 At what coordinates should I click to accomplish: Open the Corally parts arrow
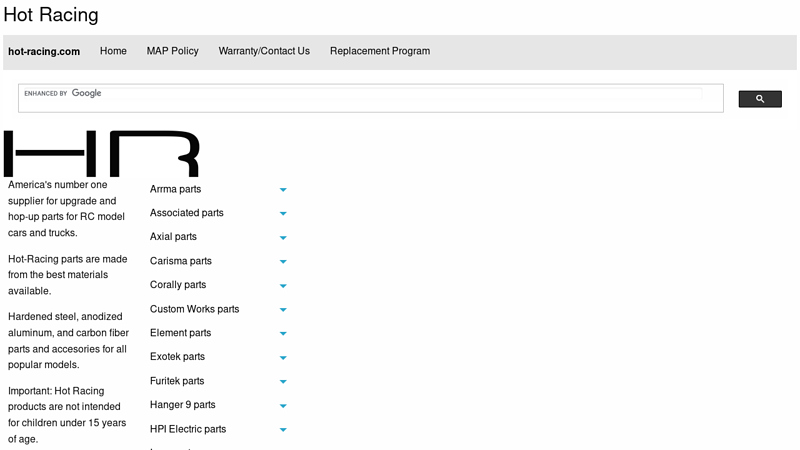click(x=283, y=286)
